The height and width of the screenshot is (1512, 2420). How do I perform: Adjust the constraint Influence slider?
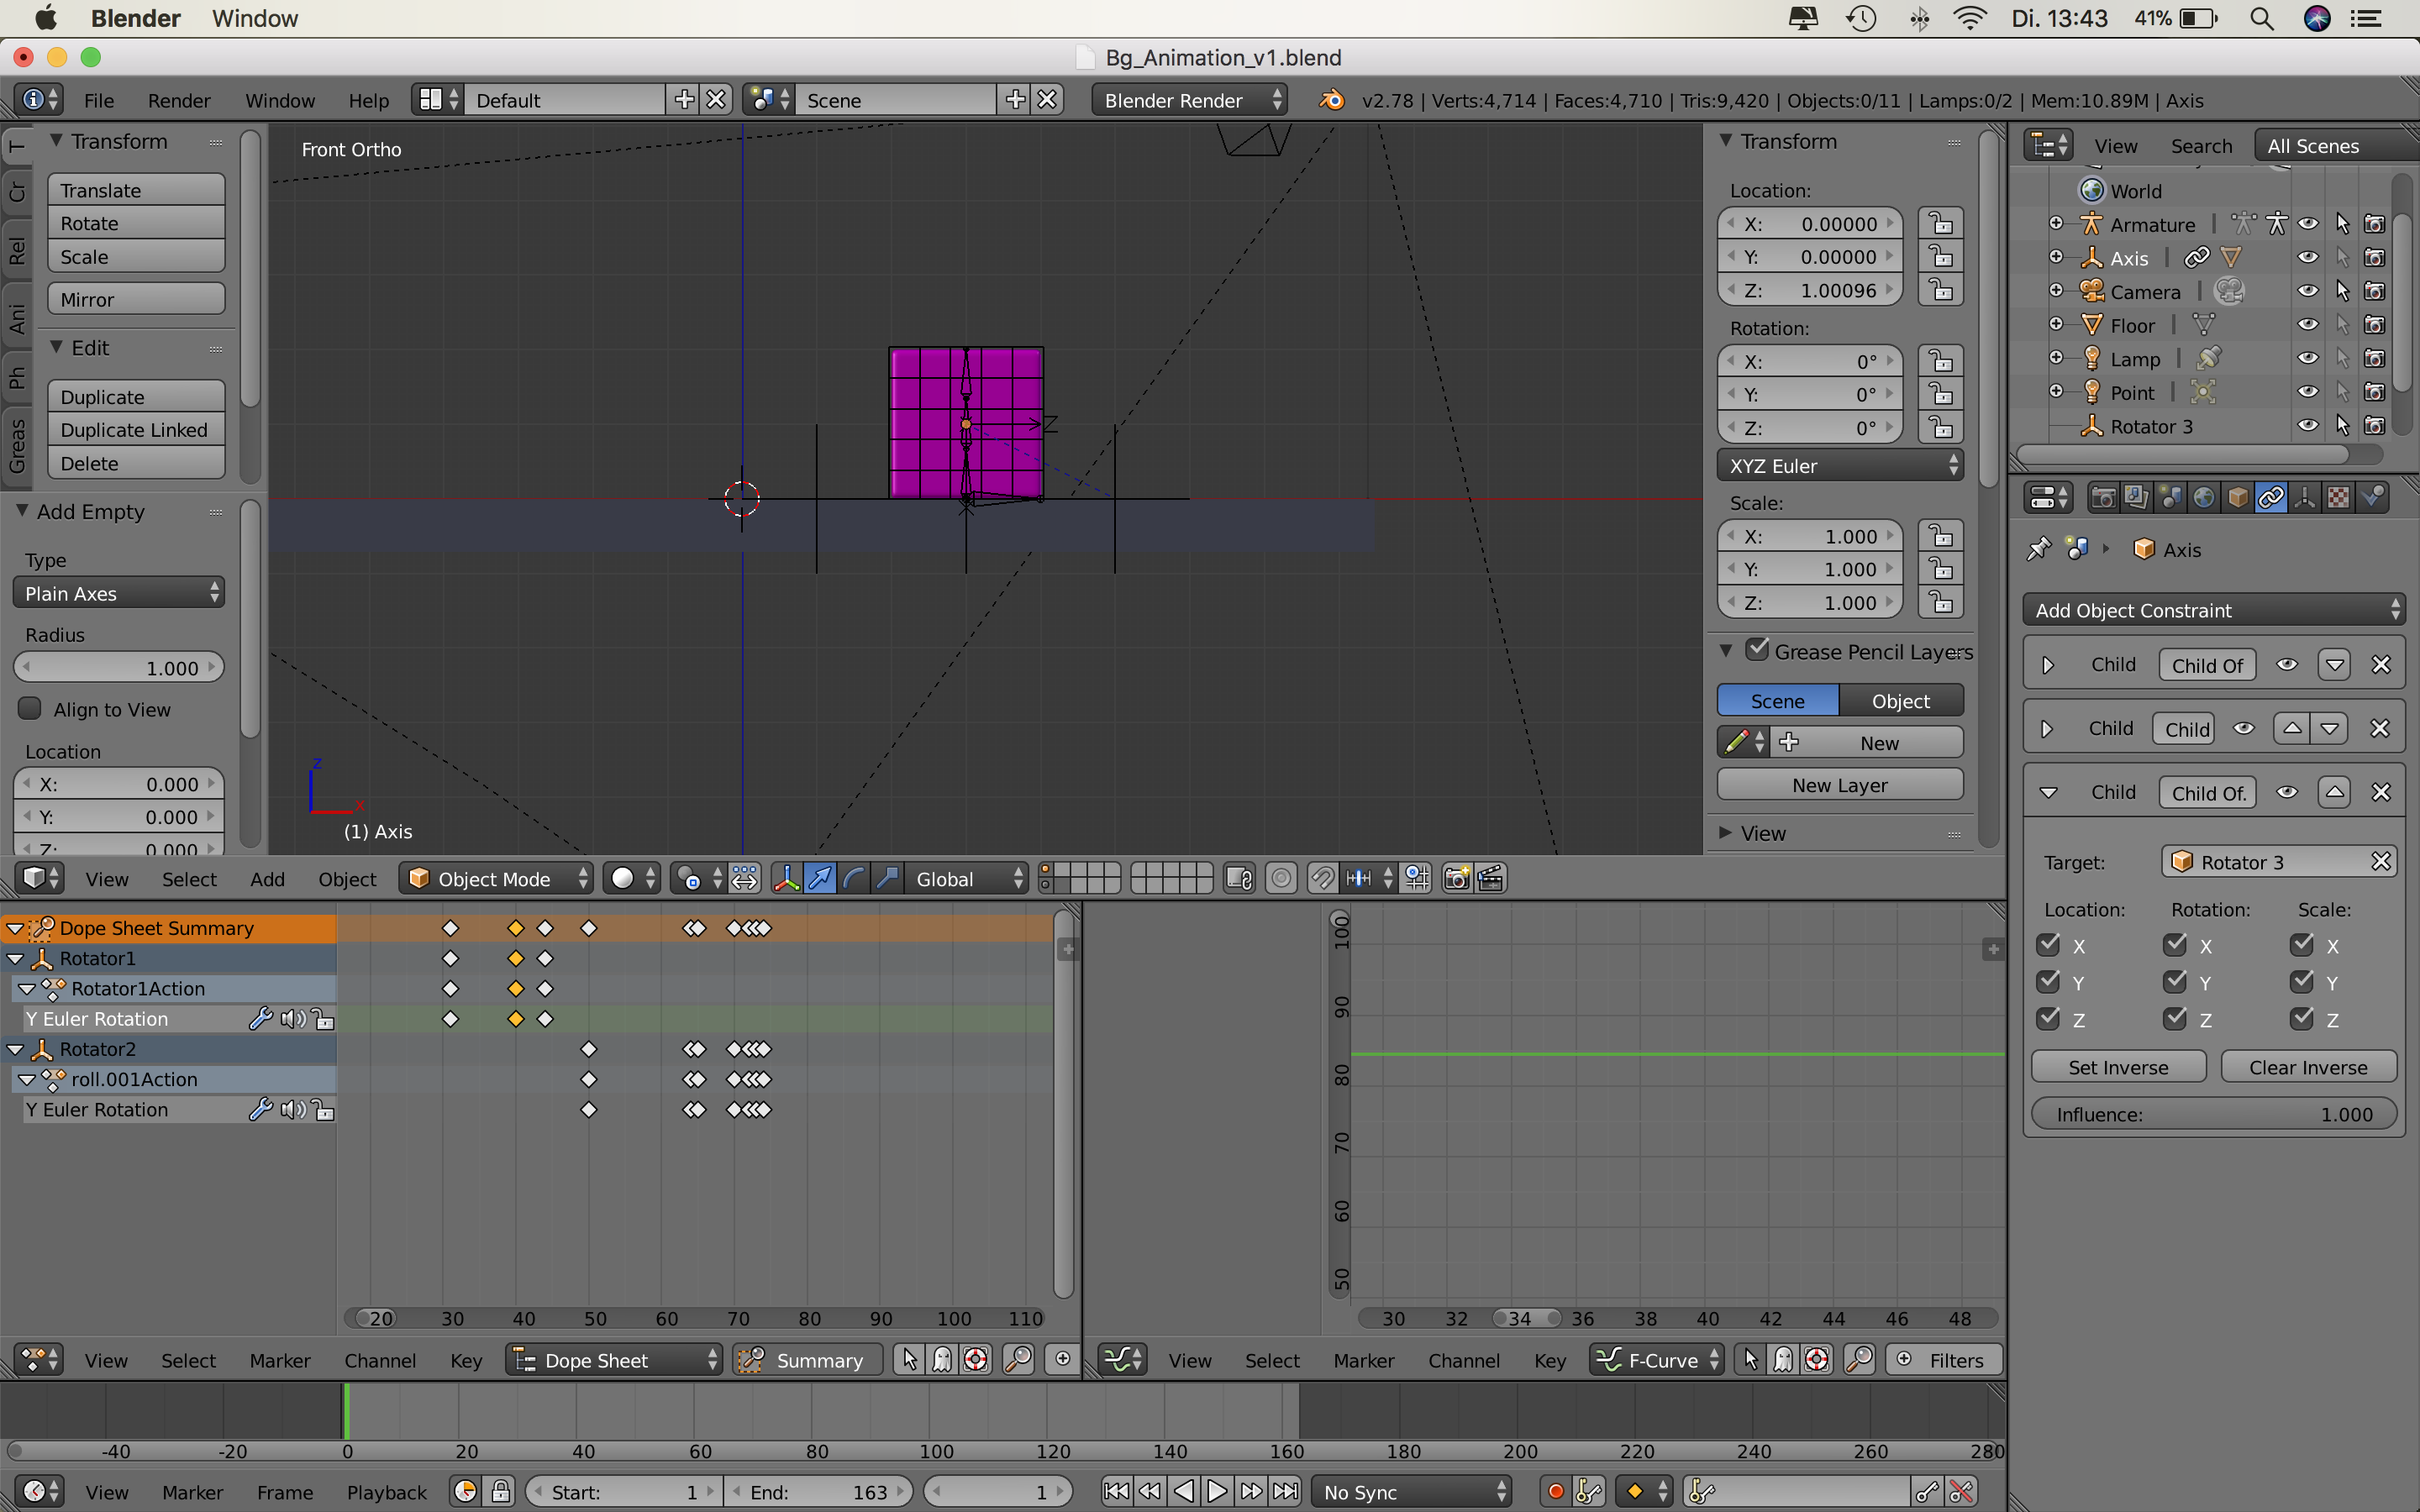click(x=2213, y=1114)
